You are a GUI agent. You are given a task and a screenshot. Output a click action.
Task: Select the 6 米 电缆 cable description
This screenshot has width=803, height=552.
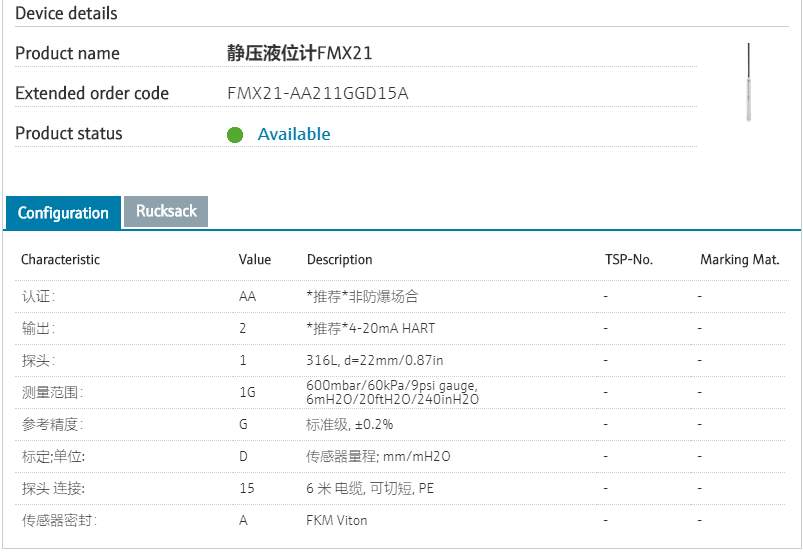point(371,488)
